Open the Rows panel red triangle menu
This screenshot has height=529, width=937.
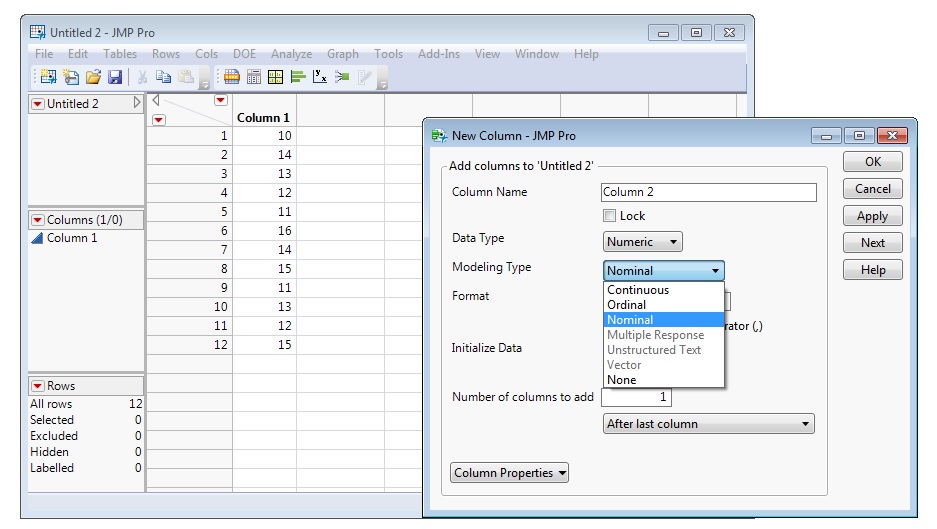(38, 386)
